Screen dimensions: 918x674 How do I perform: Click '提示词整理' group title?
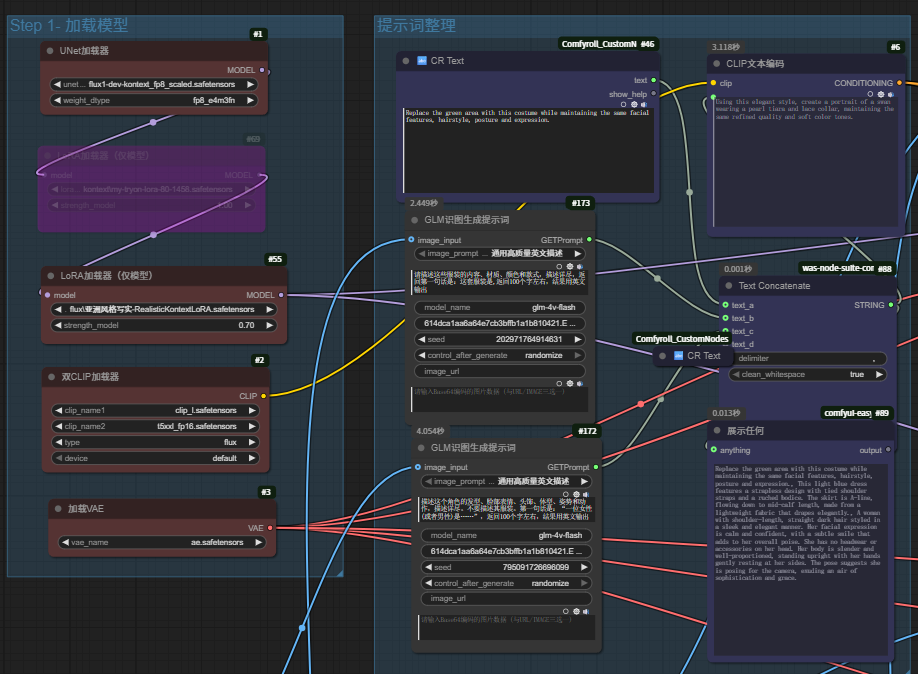[x=416, y=26]
